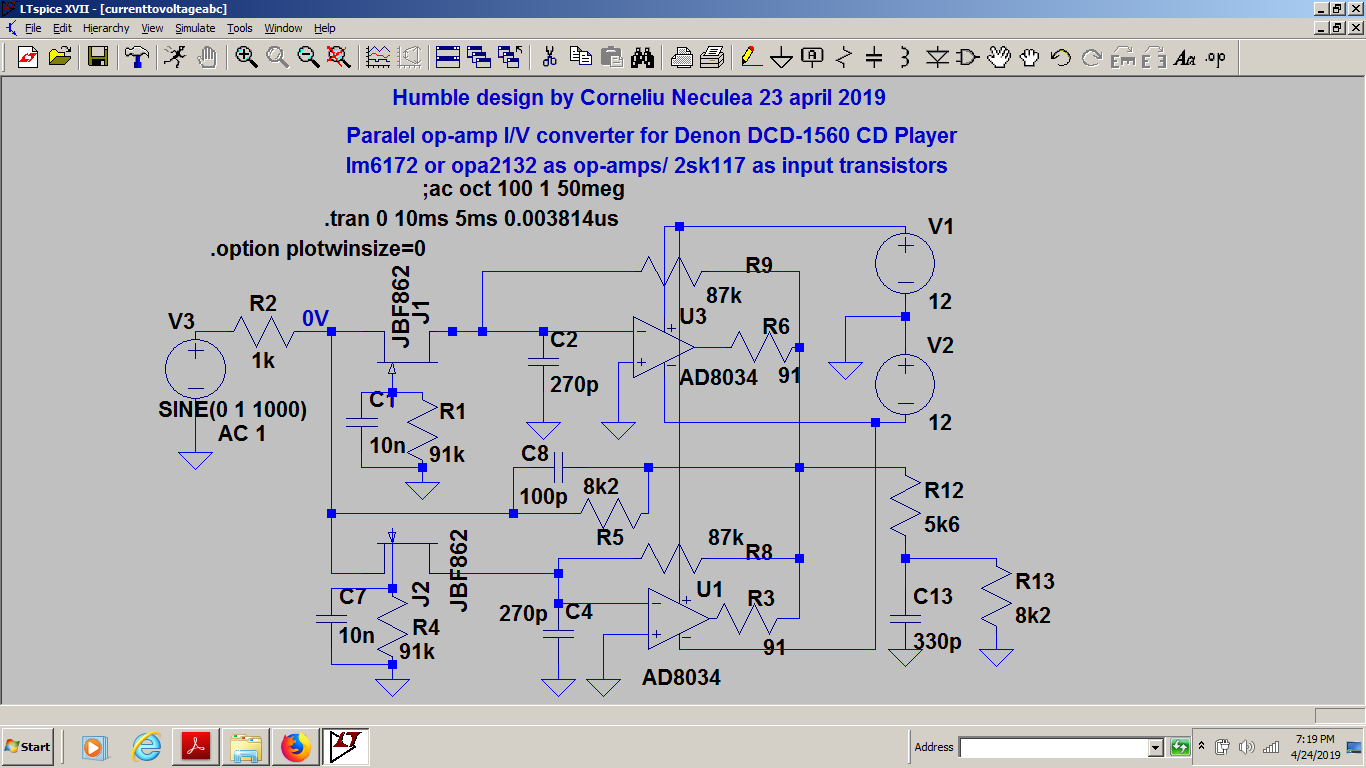The image size is (1366, 768).
Task: Click the Humble design title text
Action: pos(639,98)
